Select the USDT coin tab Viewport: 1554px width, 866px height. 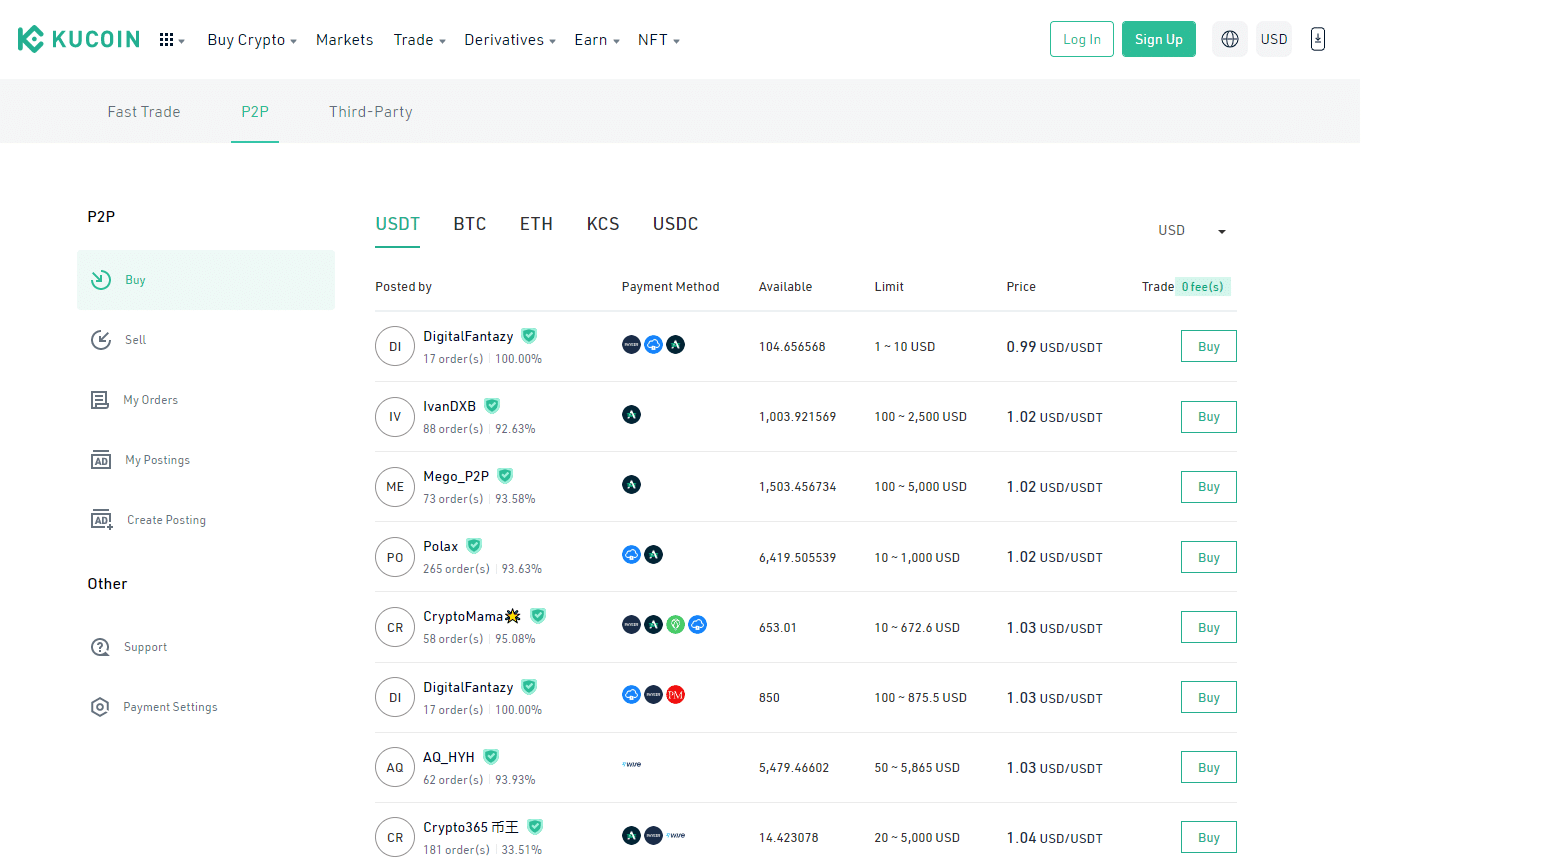(x=398, y=224)
